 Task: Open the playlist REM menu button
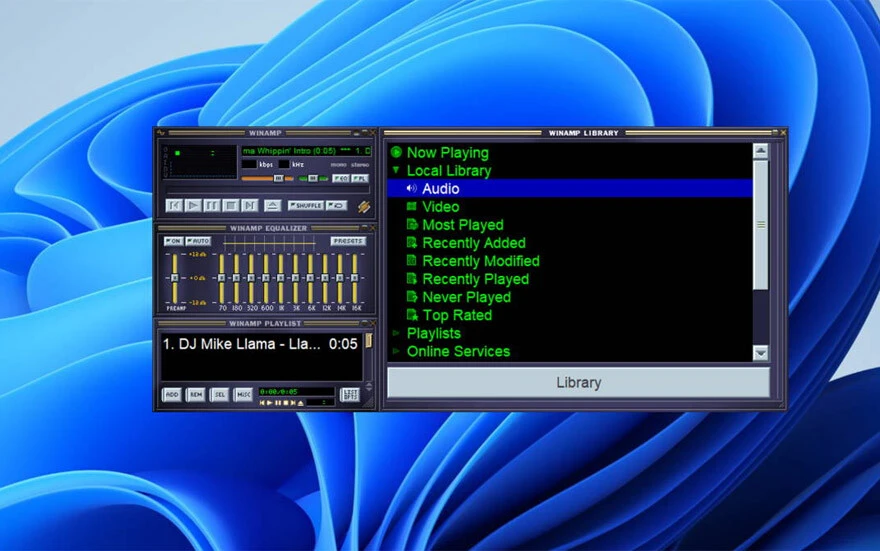coord(195,394)
